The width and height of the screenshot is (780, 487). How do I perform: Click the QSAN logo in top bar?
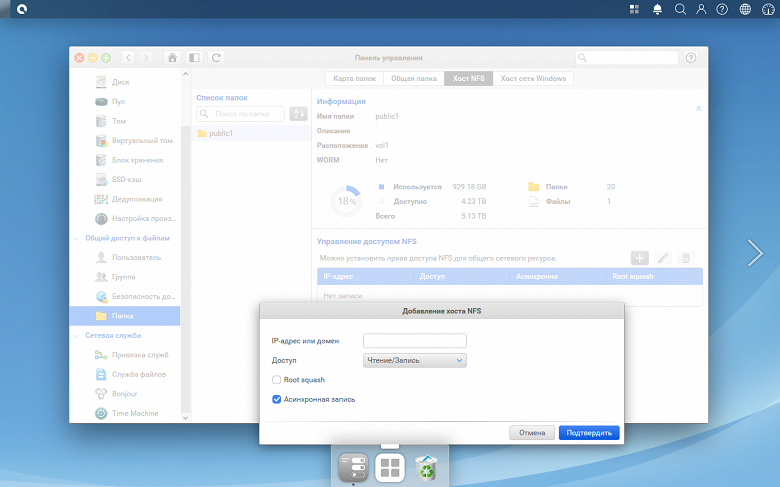pyautogui.click(x=21, y=9)
